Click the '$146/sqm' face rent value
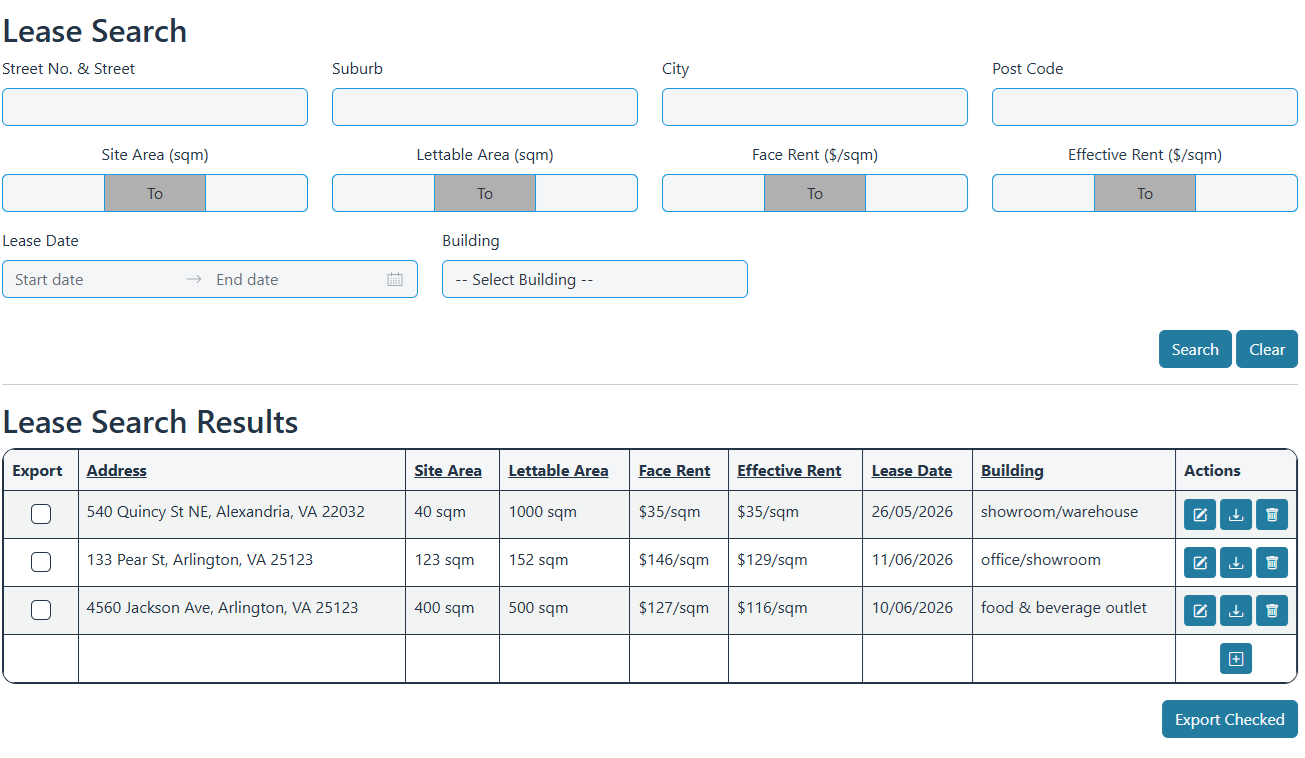This screenshot has width=1305, height=758. (x=674, y=560)
